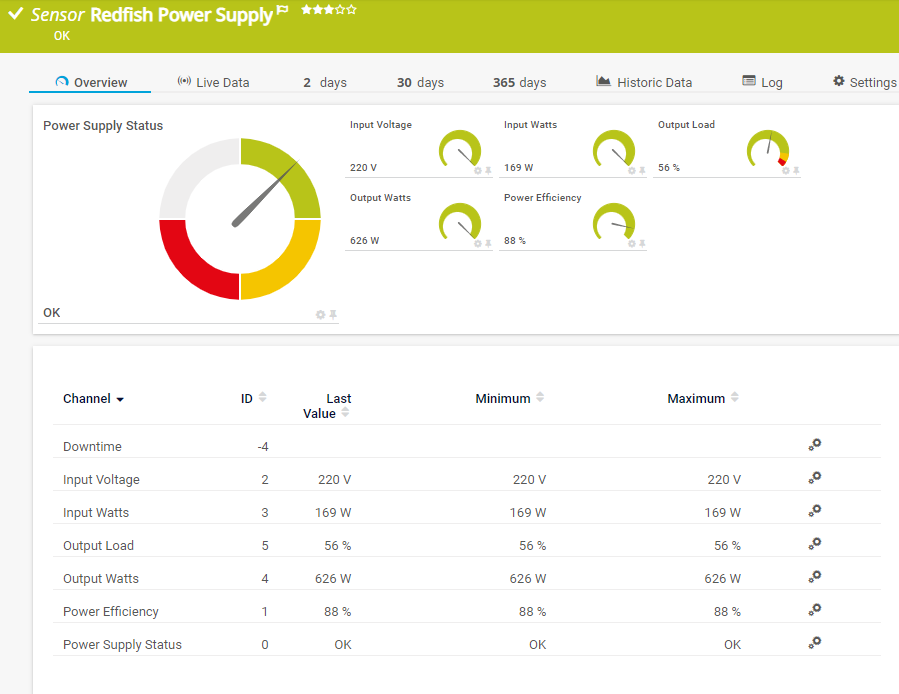Image resolution: width=899 pixels, height=694 pixels.
Task: Edit channel settings for Power Supply Status row
Action: coord(815,644)
